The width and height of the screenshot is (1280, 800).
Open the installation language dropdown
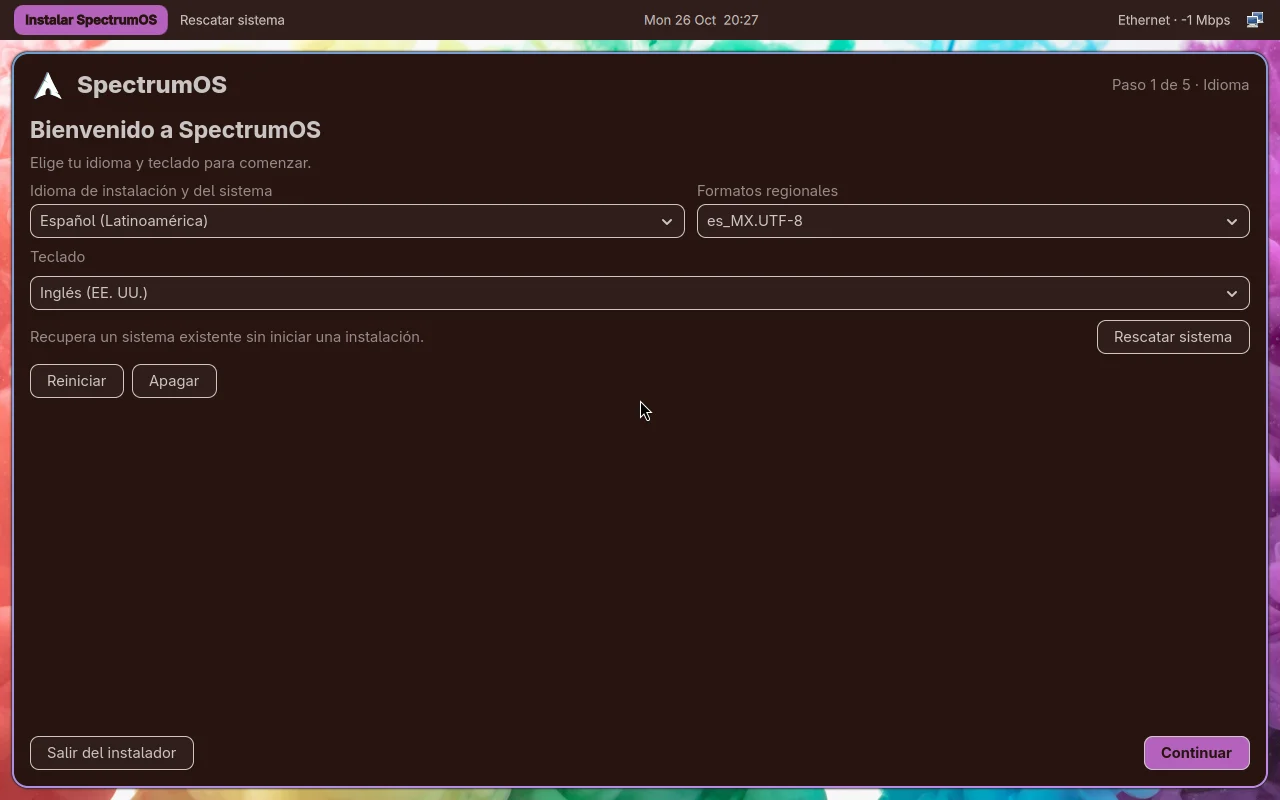point(357,221)
